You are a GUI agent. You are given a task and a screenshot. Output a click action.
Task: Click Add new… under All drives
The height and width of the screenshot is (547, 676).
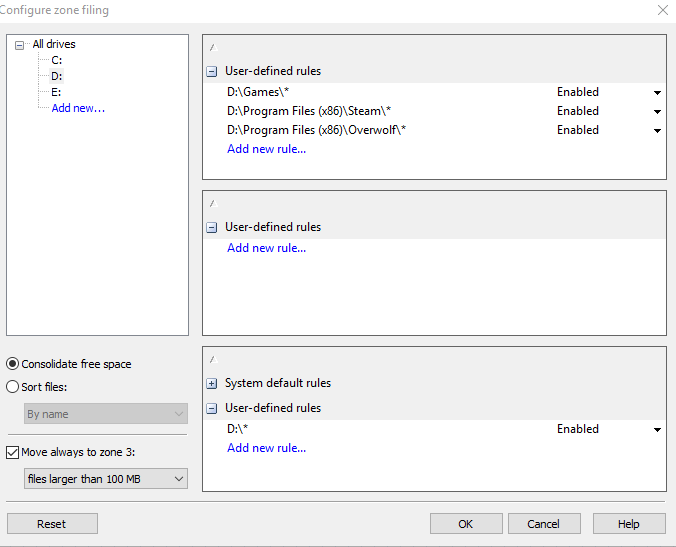tap(78, 108)
